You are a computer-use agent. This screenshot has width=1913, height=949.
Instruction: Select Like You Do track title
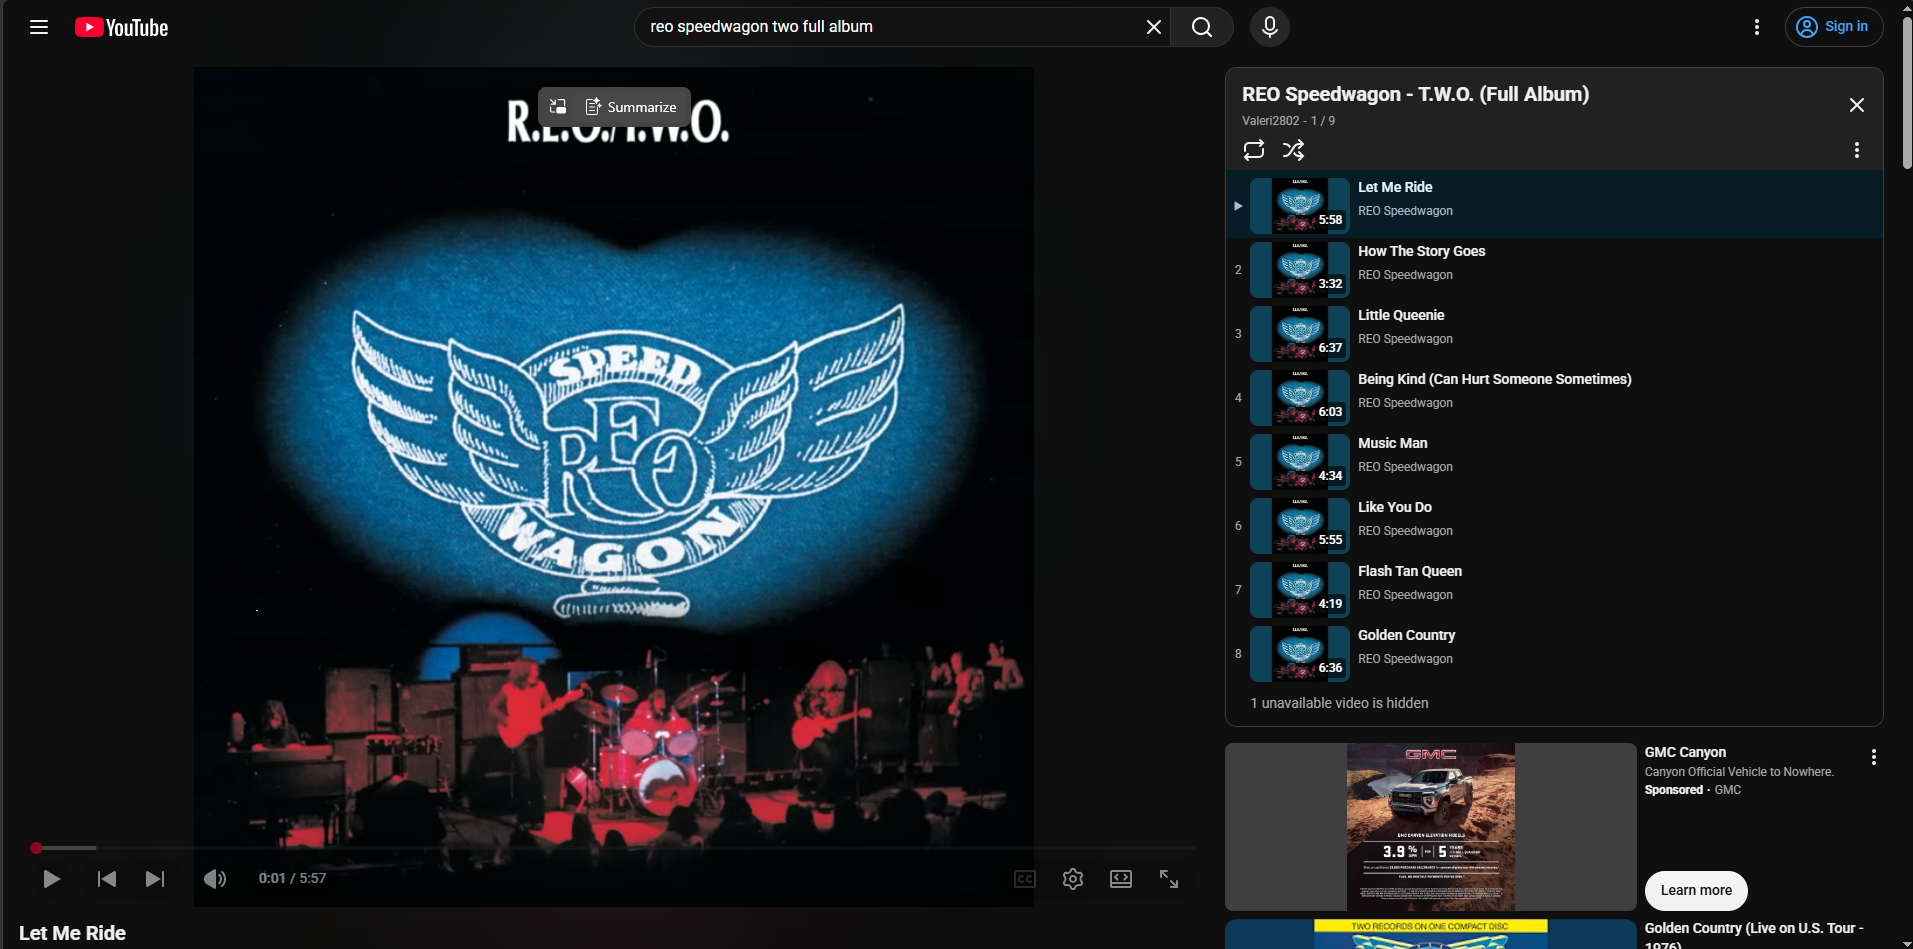[x=1394, y=507]
